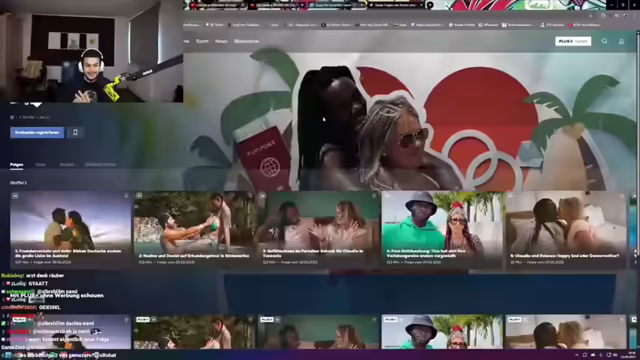Click the PLUS+ button in the header
The width and height of the screenshot is (640, 360).
(x=573, y=41)
